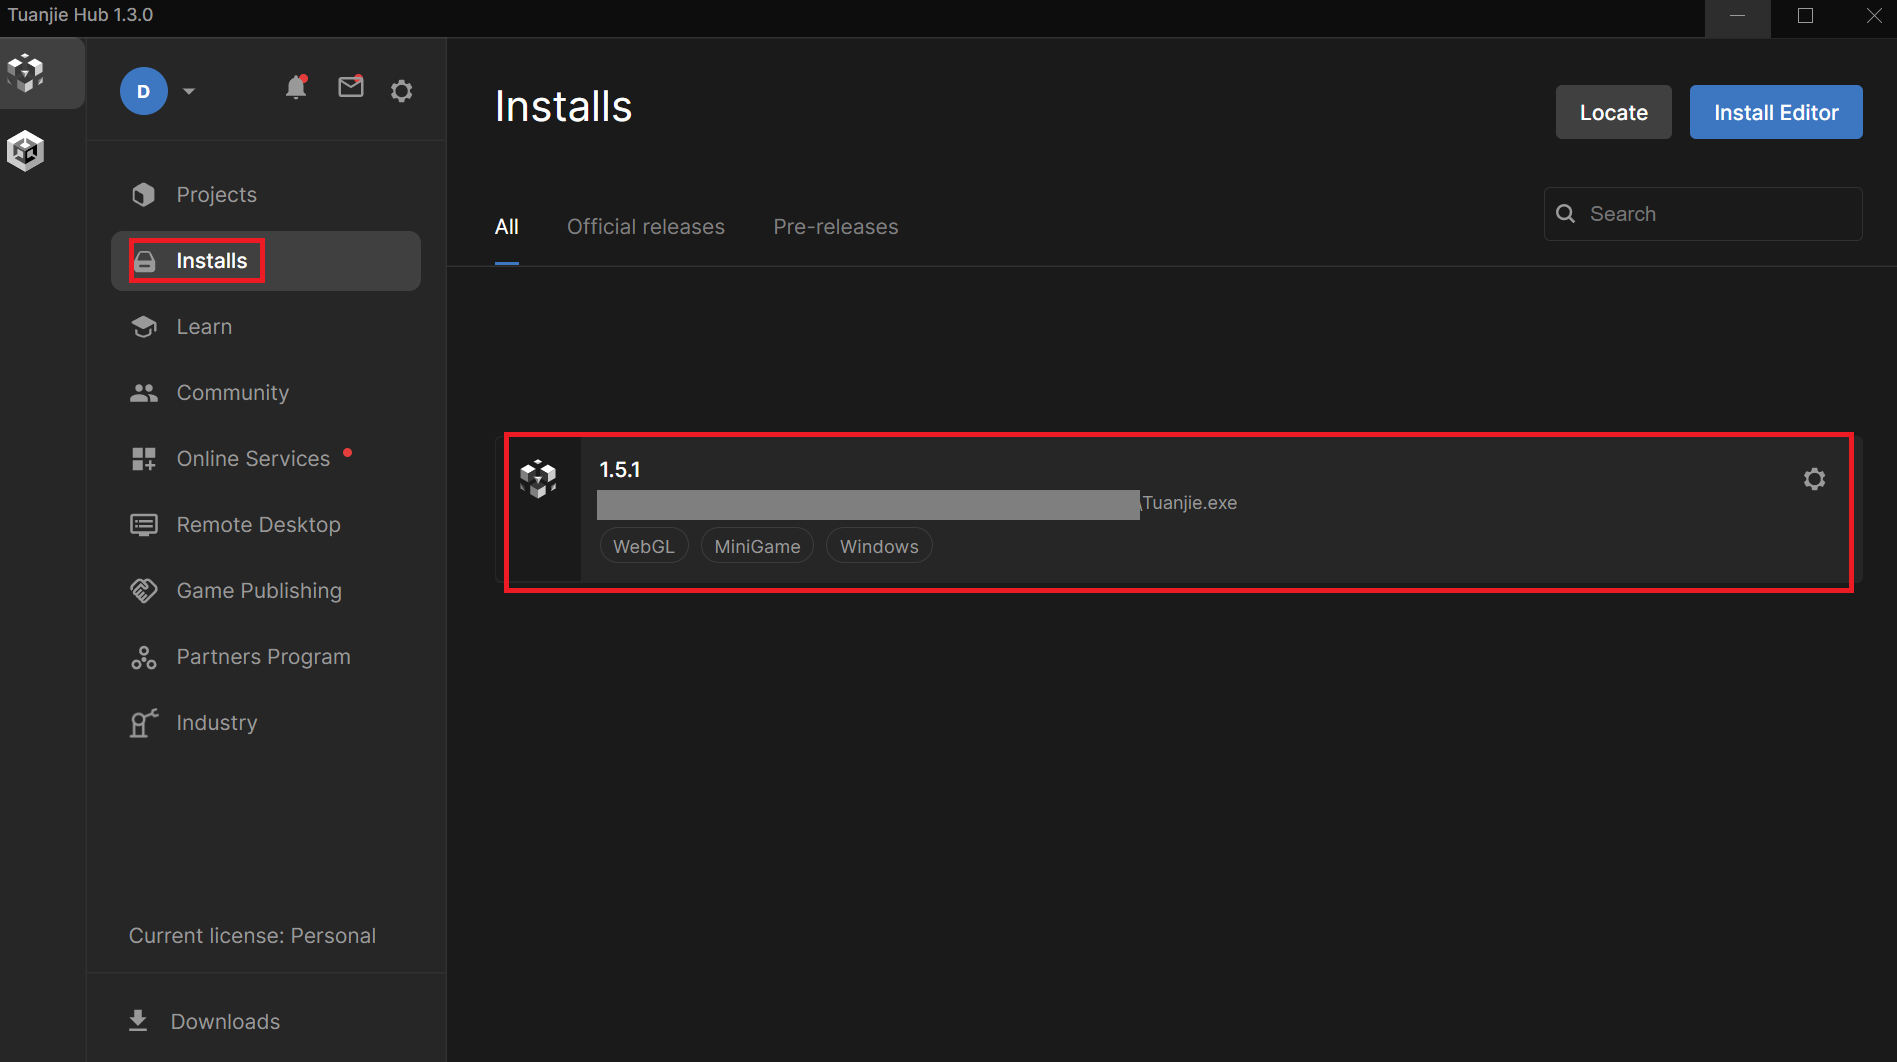This screenshot has height=1062, width=1897.
Task: Click the Remote Desktop monitor icon
Action: (144, 525)
